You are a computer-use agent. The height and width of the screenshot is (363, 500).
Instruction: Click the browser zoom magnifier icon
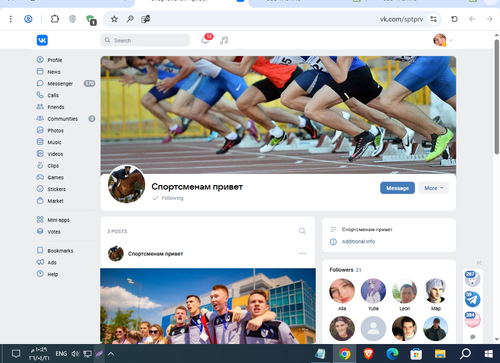[130, 19]
